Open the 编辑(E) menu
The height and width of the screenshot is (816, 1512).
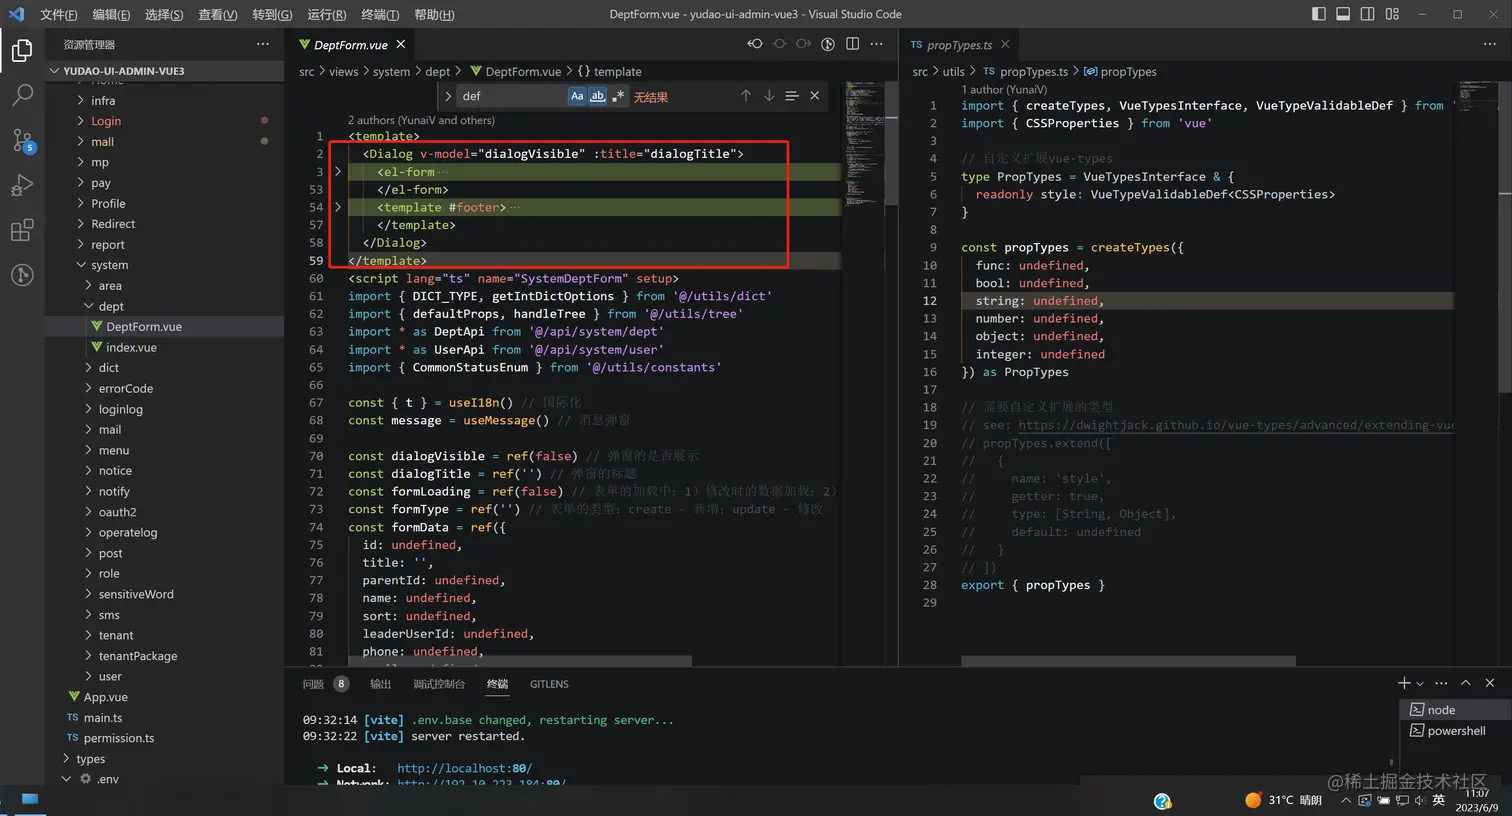(x=111, y=14)
